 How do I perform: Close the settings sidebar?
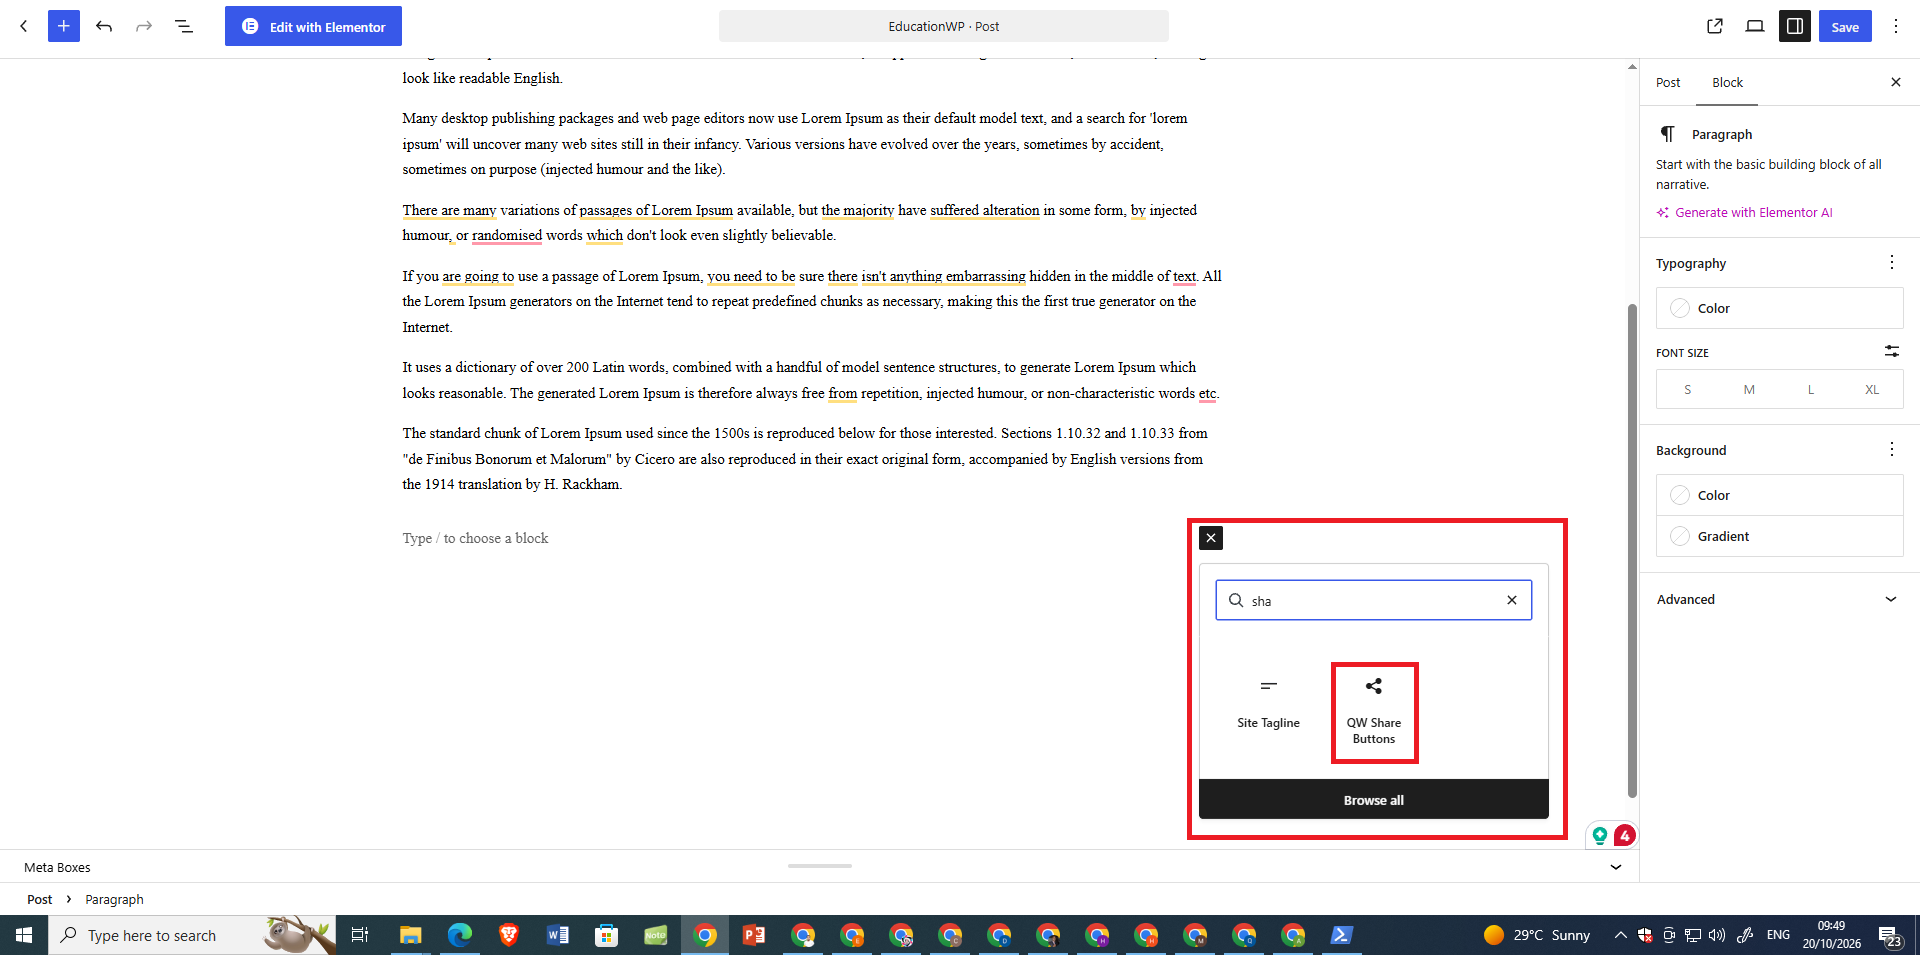click(x=1896, y=82)
